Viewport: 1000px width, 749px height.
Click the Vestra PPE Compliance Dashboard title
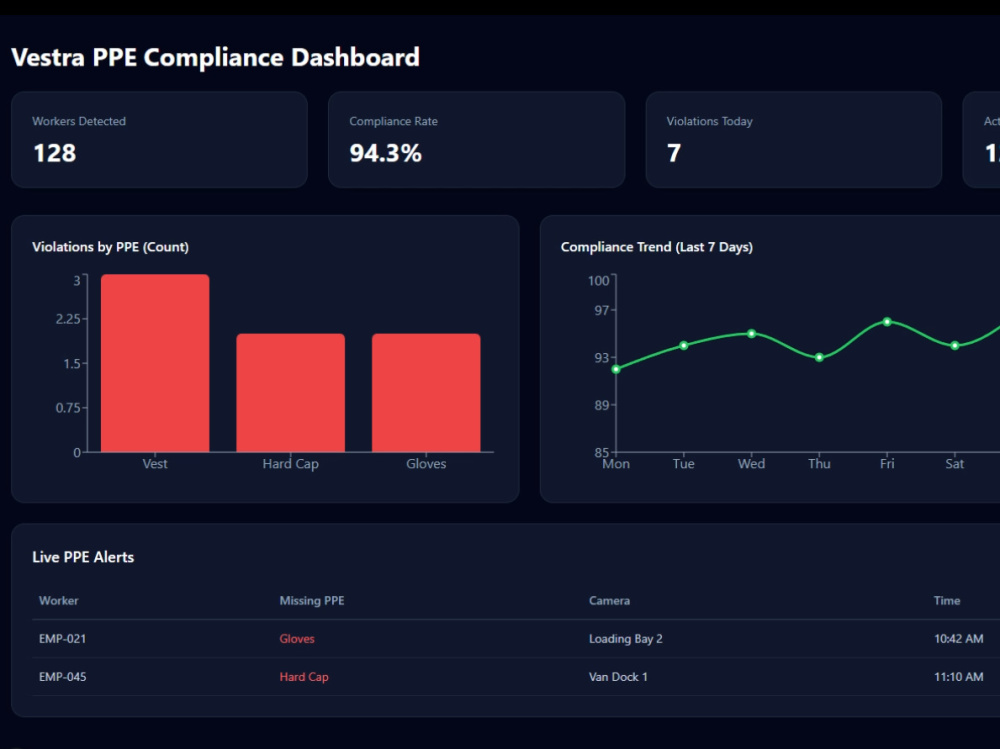pos(216,57)
